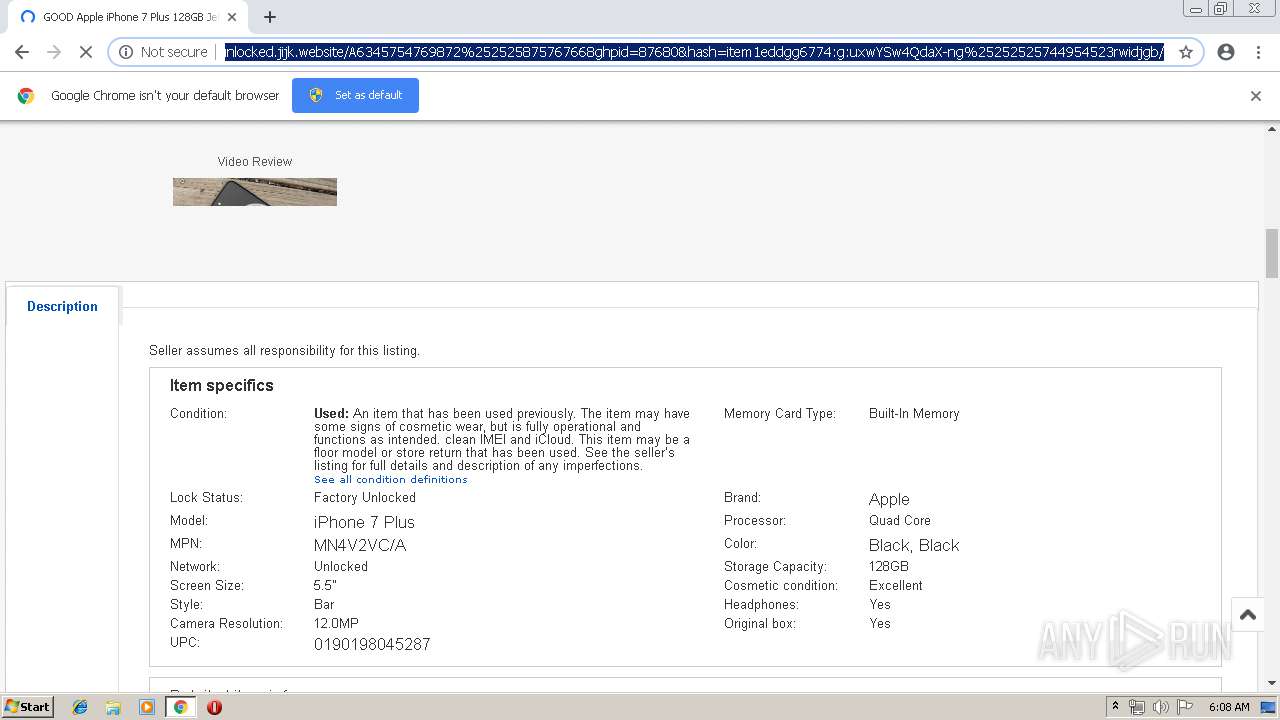This screenshot has height=720, width=1280.
Task: Click the Memory Card Type label
Action: coord(780,413)
